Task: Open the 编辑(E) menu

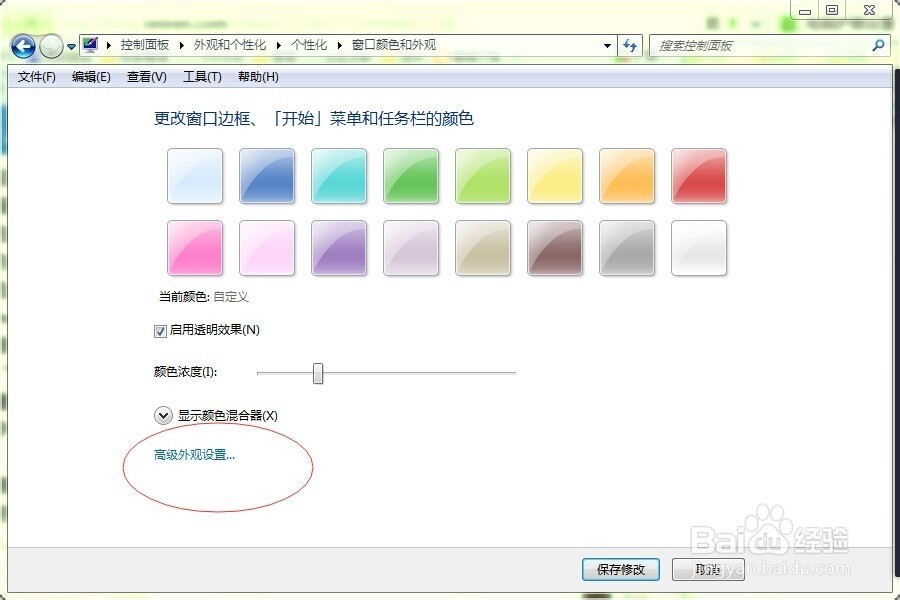Action: [x=91, y=76]
